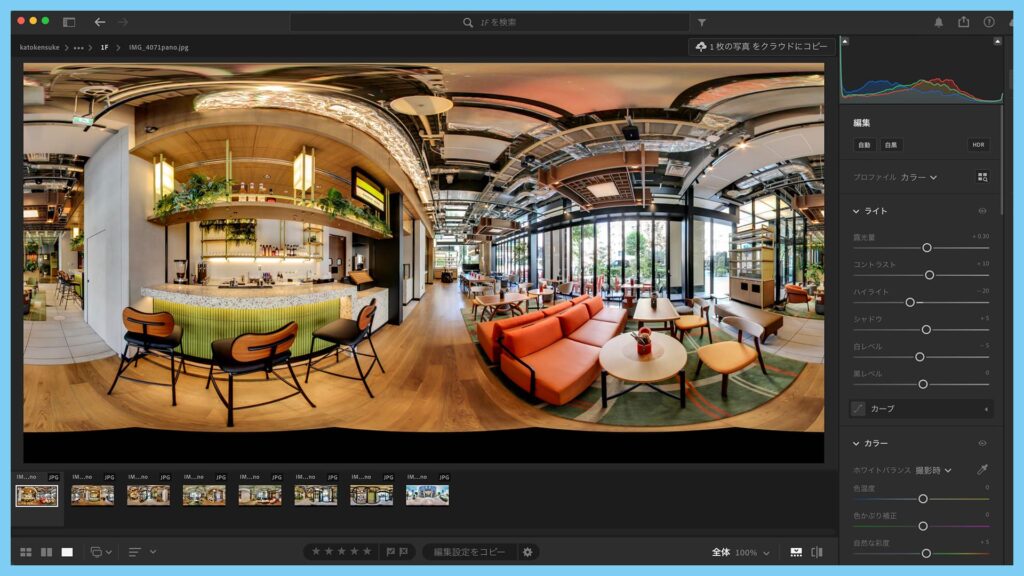Toggle HDR editing mode
Screen dimensions: 1024x576
click(x=978, y=145)
